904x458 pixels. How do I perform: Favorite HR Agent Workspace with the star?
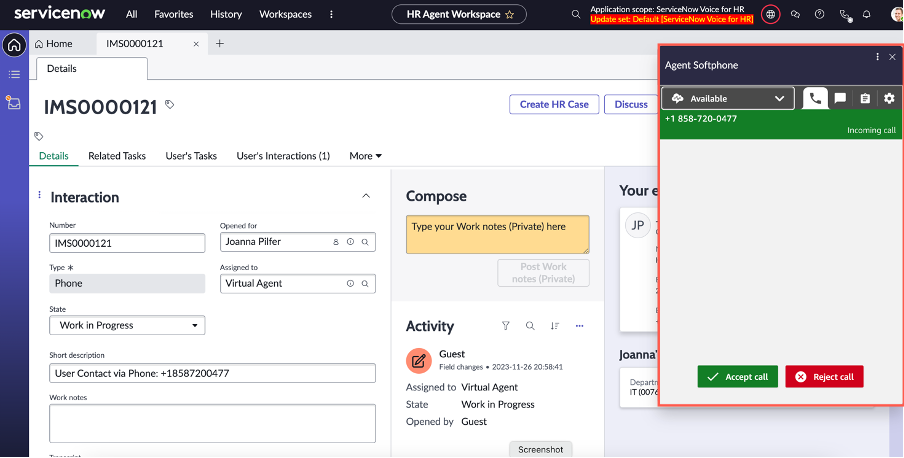coord(509,15)
